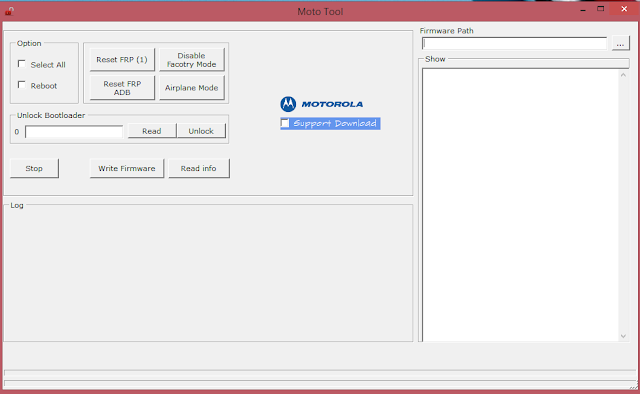Click the Reset FRP (1) button
This screenshot has height=394, width=640.
pyautogui.click(x=122, y=60)
